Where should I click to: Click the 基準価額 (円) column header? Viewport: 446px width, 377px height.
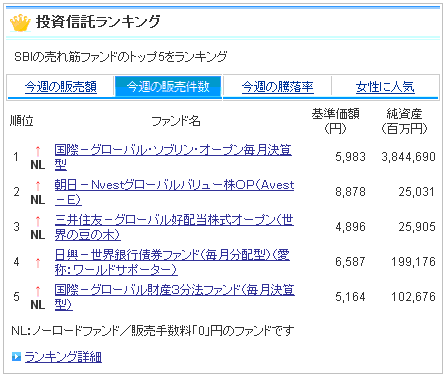point(336,121)
